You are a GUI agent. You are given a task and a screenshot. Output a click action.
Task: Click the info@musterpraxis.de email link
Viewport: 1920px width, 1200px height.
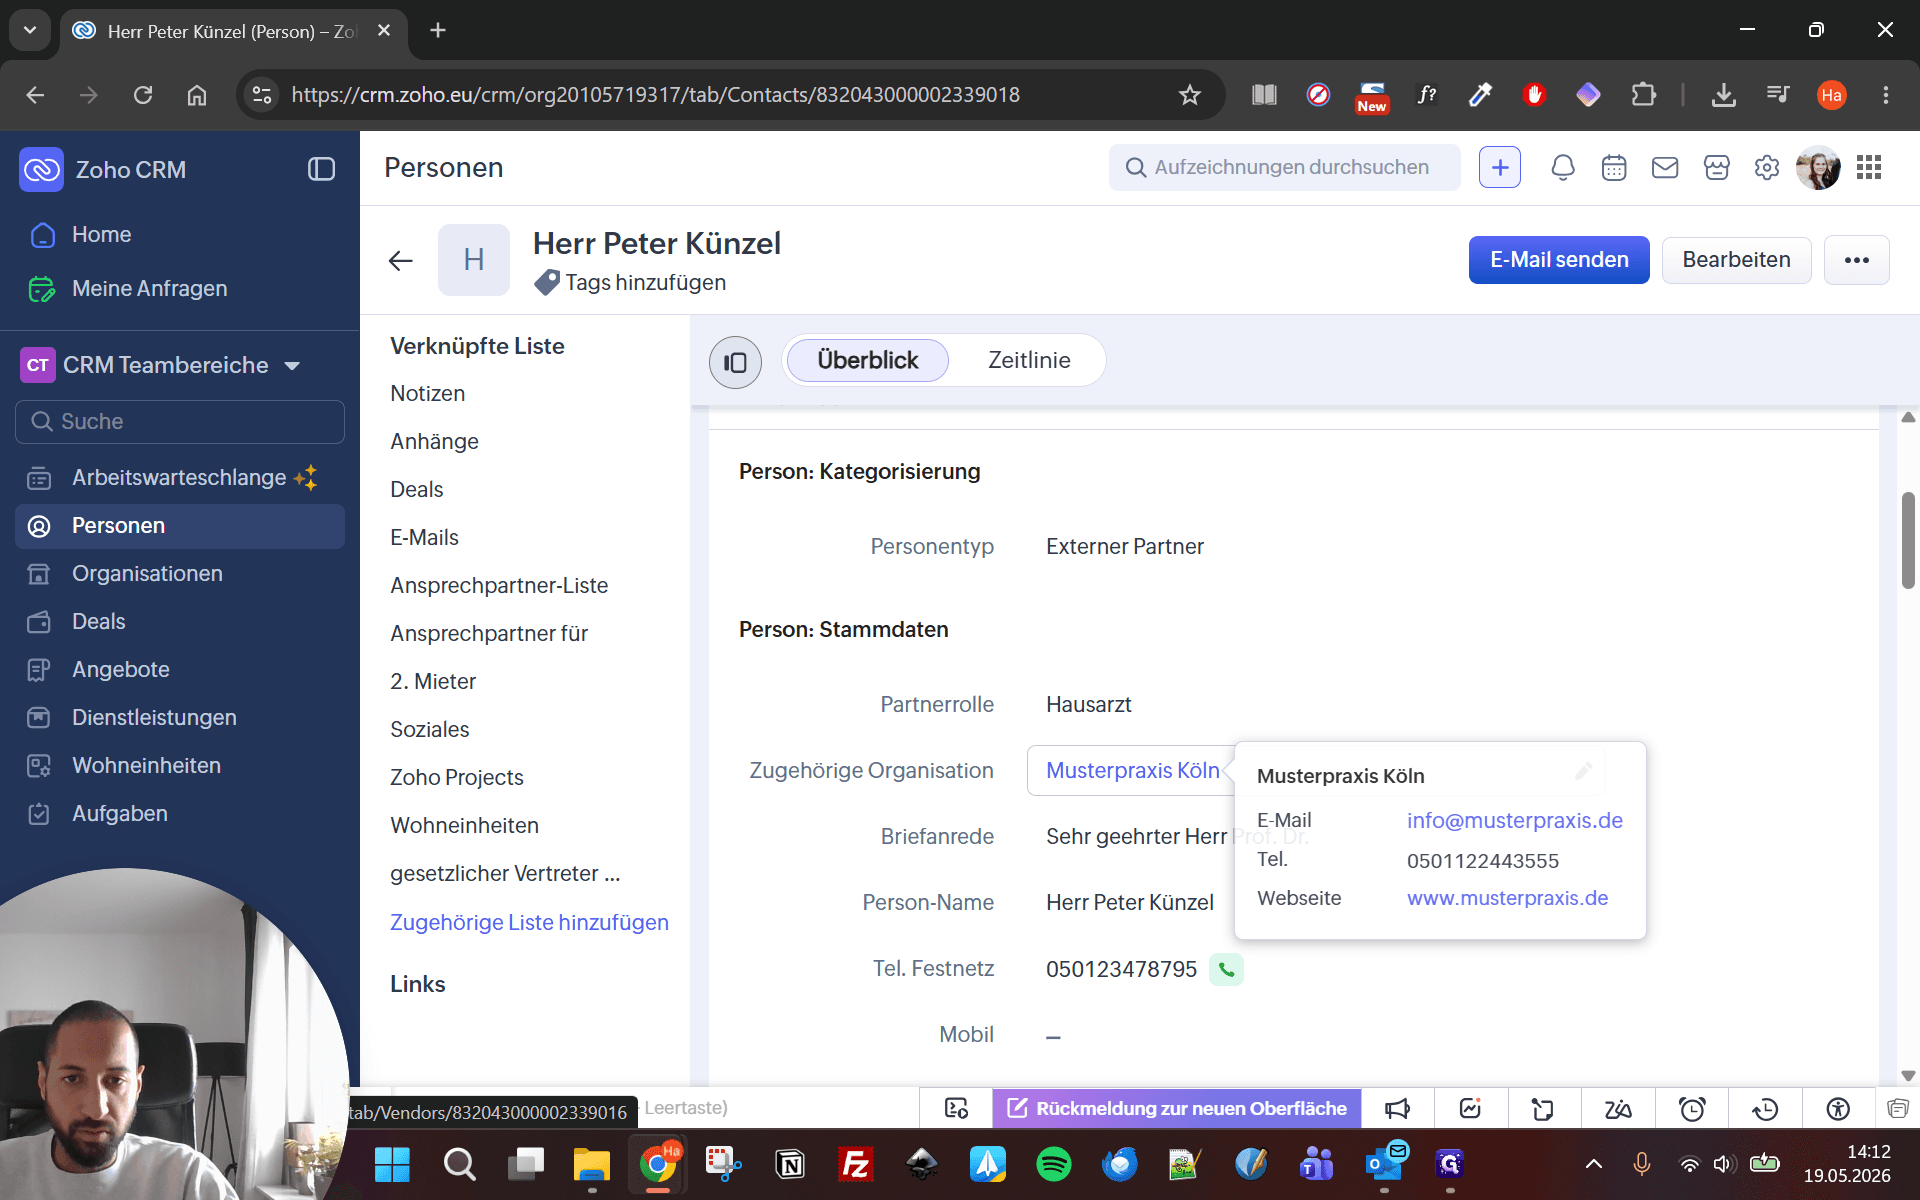tap(1514, 821)
